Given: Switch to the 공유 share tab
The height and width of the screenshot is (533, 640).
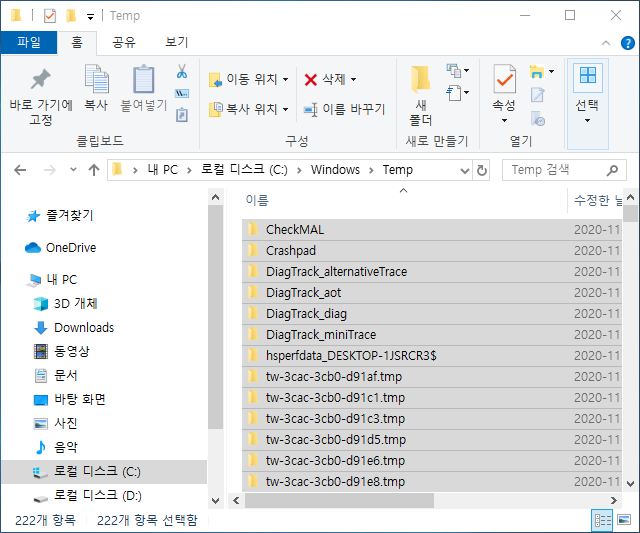Looking at the screenshot, I should [x=124, y=42].
